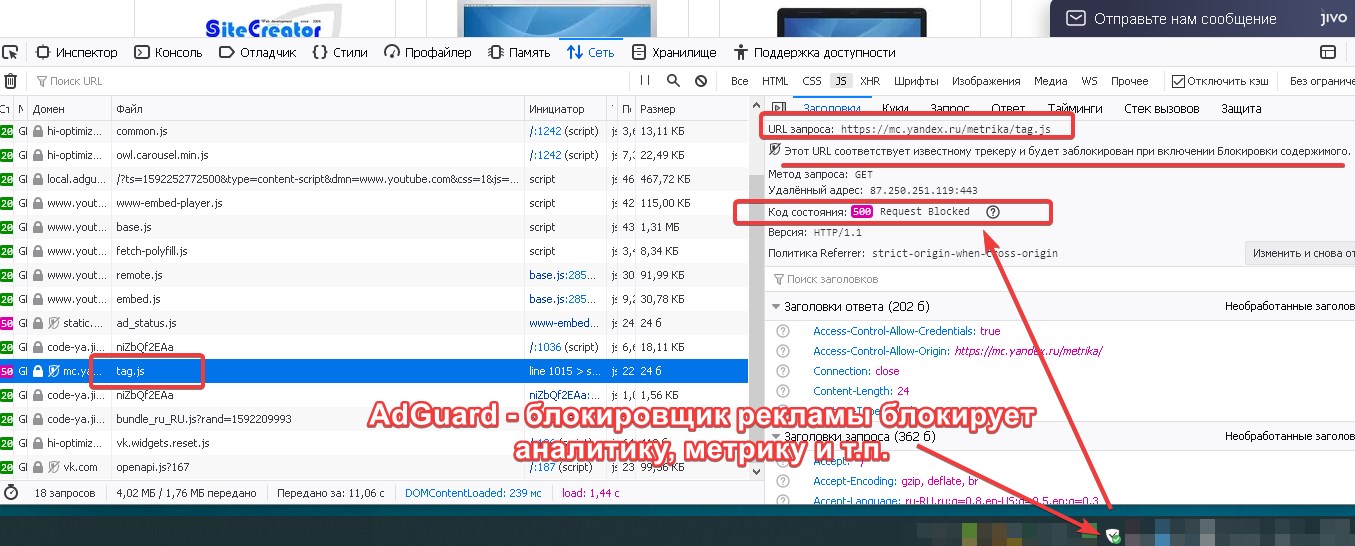This screenshot has width=1355, height=546.
Task: Switch to the Куки details tab
Action: (x=896, y=108)
